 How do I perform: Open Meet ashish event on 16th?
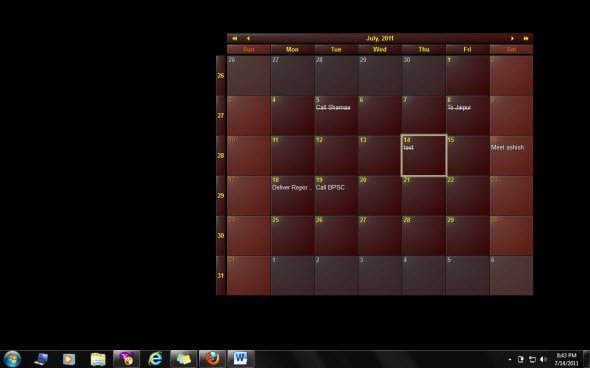click(507, 148)
